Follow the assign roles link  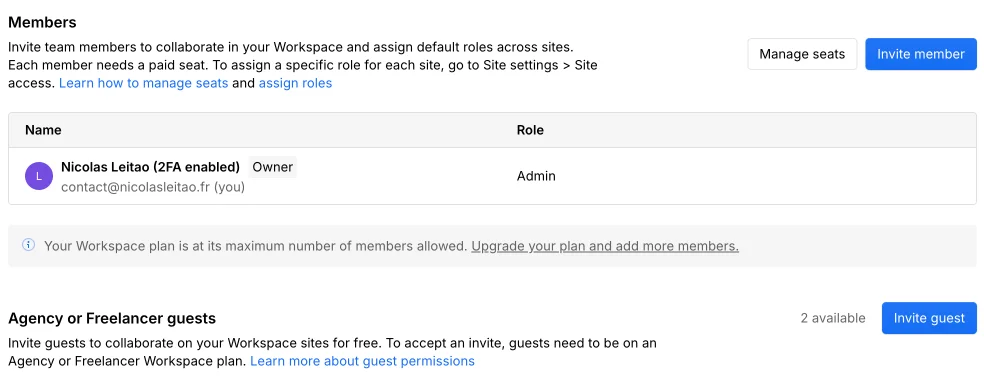pyautogui.click(x=295, y=83)
